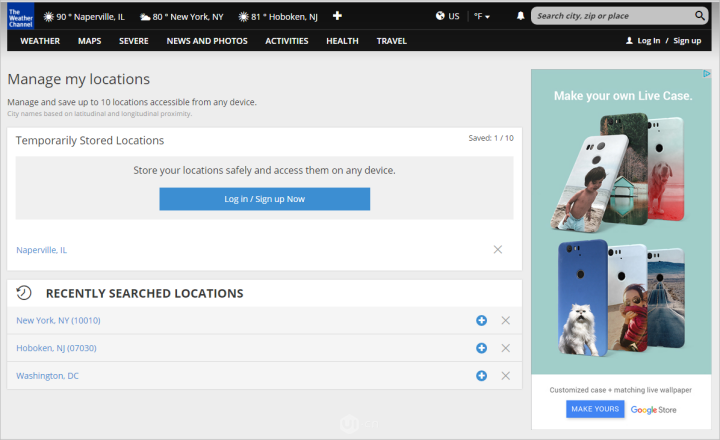Open the Maps menu
Screen dimensions: 720x440
click(89, 41)
